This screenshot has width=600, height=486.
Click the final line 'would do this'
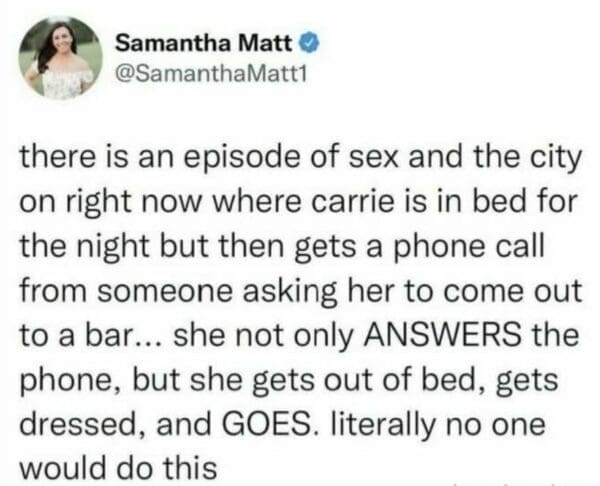point(118,468)
